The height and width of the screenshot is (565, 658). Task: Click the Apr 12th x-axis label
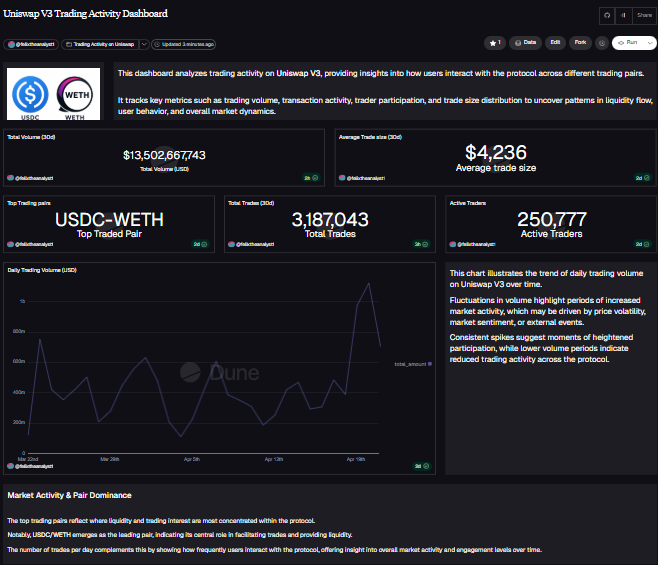(x=274, y=459)
